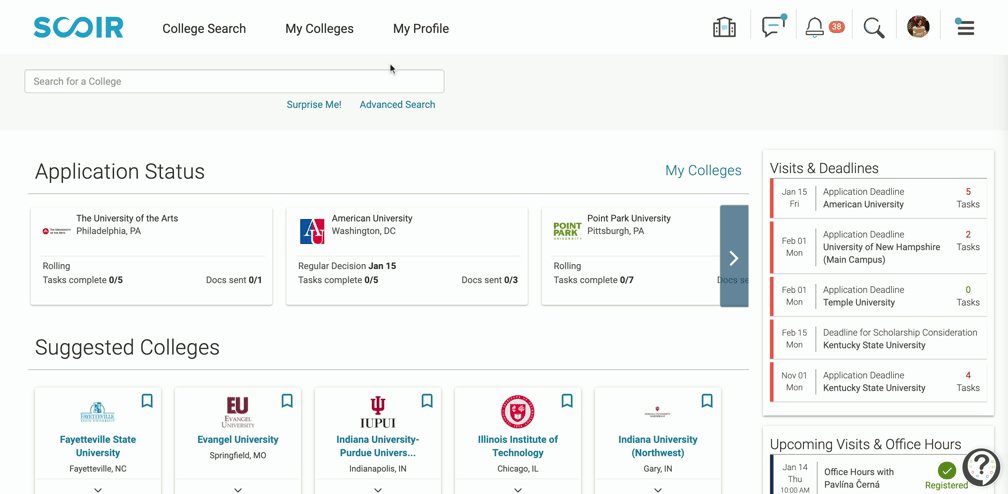Show next Application Status cards

pos(734,256)
